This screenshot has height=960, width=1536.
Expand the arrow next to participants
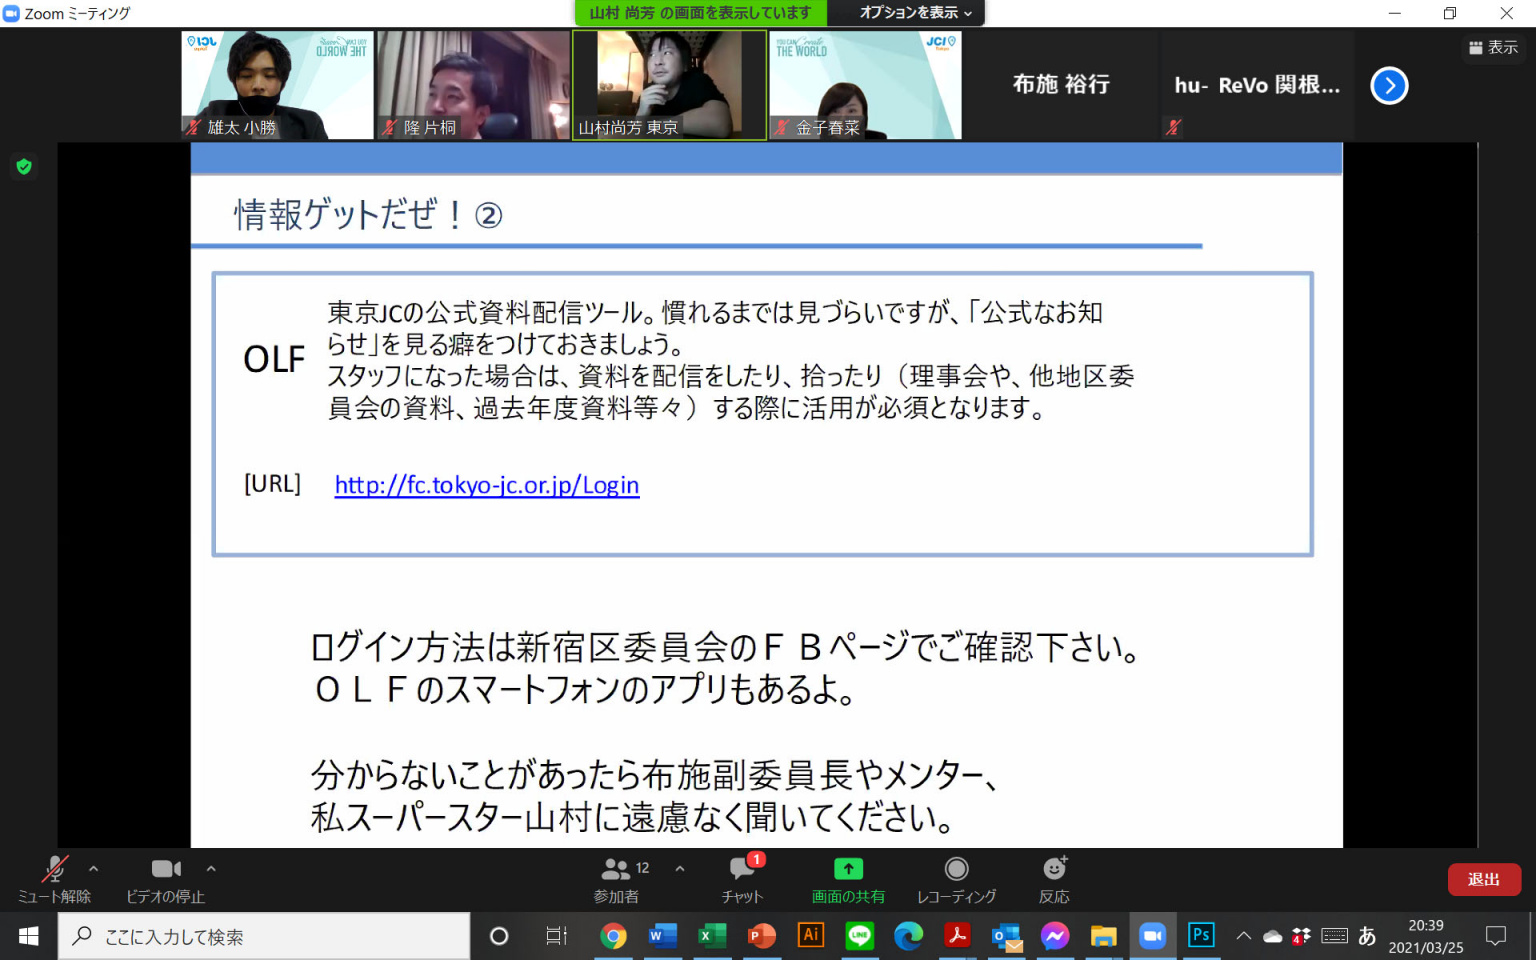point(680,869)
